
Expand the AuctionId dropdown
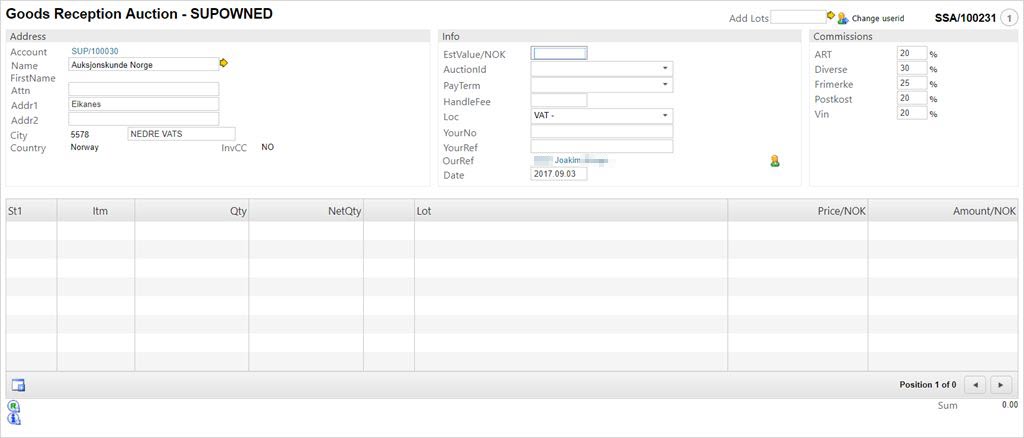click(665, 69)
